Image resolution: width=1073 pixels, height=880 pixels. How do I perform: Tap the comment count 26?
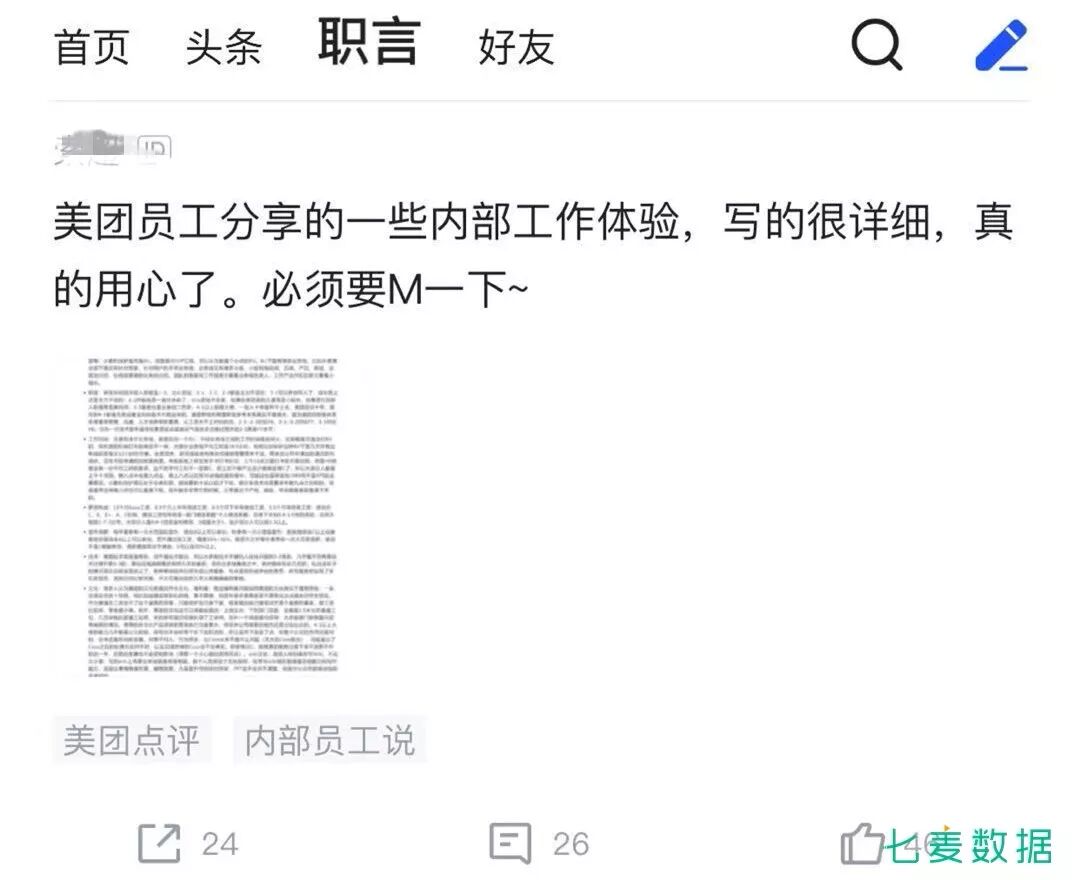click(571, 844)
